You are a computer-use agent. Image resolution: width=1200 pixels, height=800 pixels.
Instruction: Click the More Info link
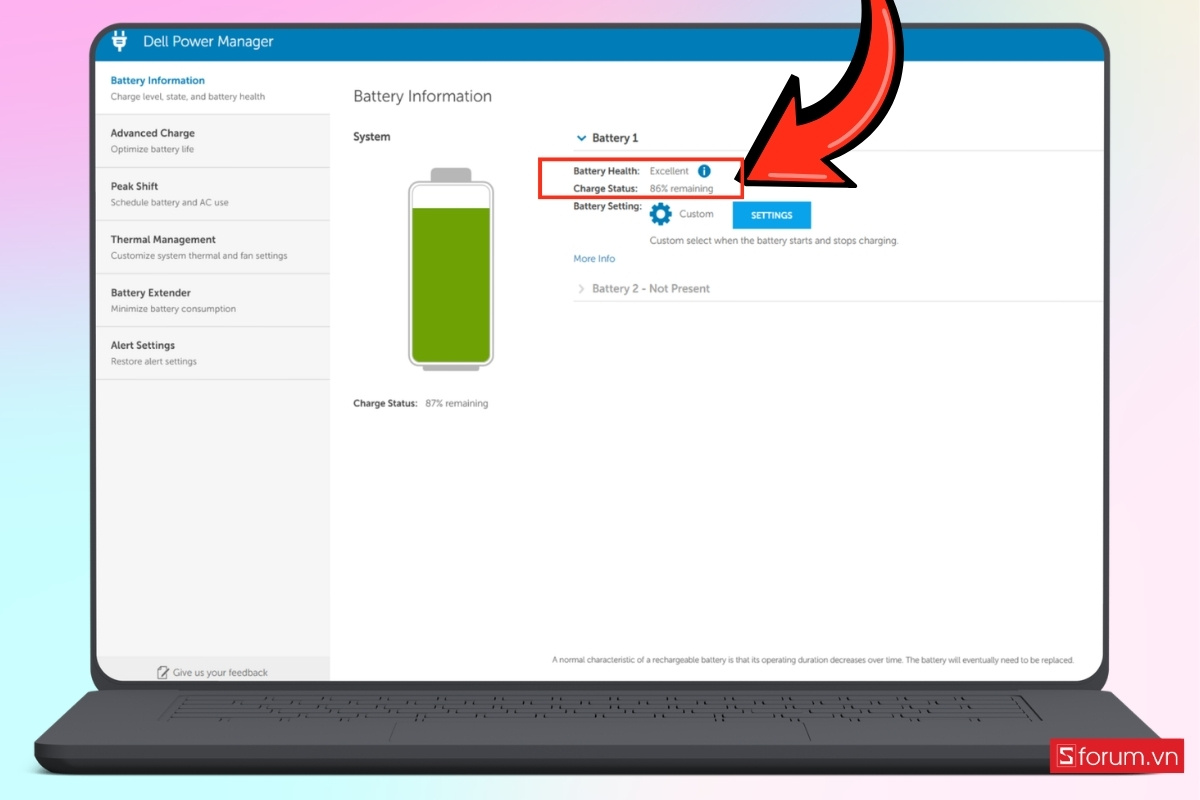[x=594, y=259]
